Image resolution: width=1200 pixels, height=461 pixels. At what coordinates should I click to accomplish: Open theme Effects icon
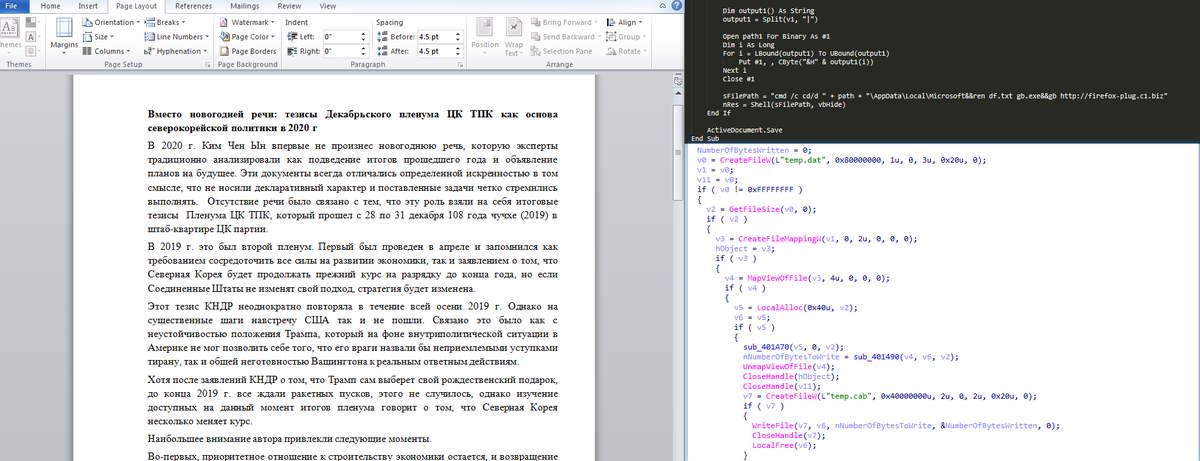click(31, 50)
